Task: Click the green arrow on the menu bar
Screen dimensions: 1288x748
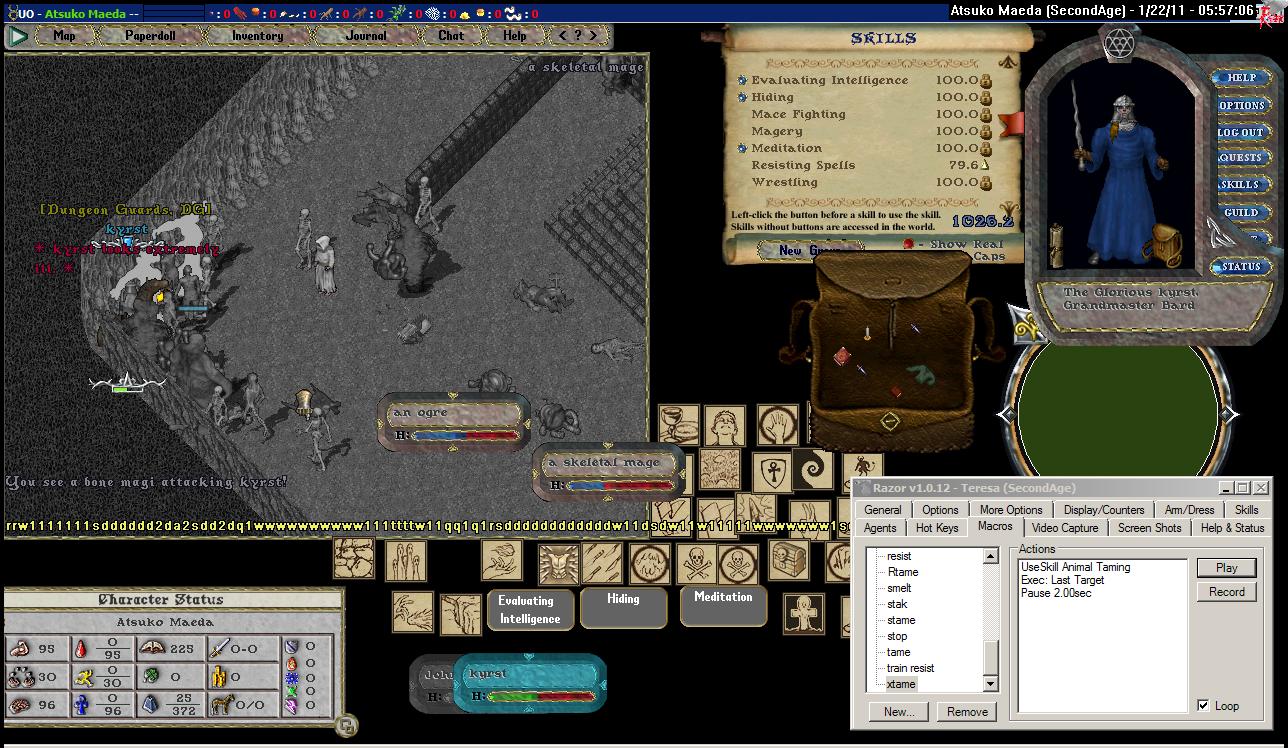Action: click(x=18, y=36)
